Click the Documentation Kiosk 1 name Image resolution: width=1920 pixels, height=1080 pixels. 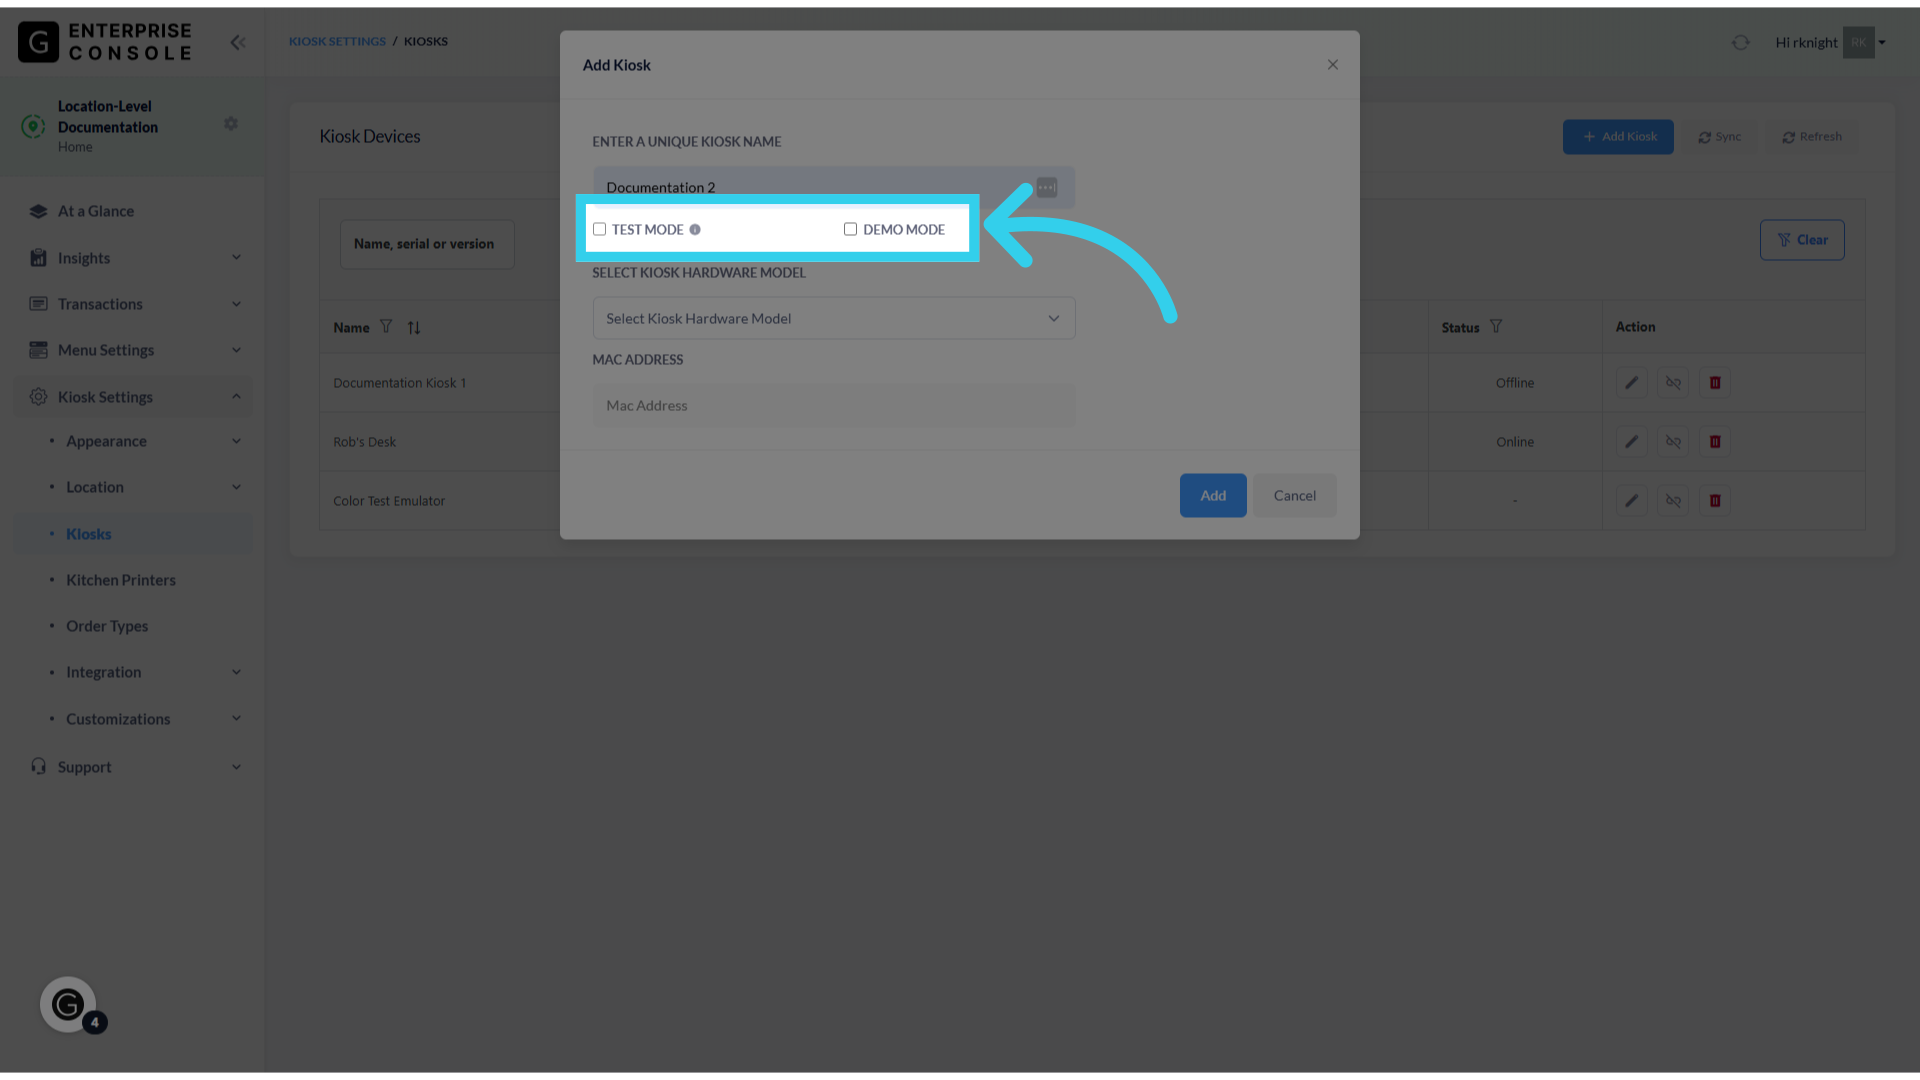tap(399, 383)
